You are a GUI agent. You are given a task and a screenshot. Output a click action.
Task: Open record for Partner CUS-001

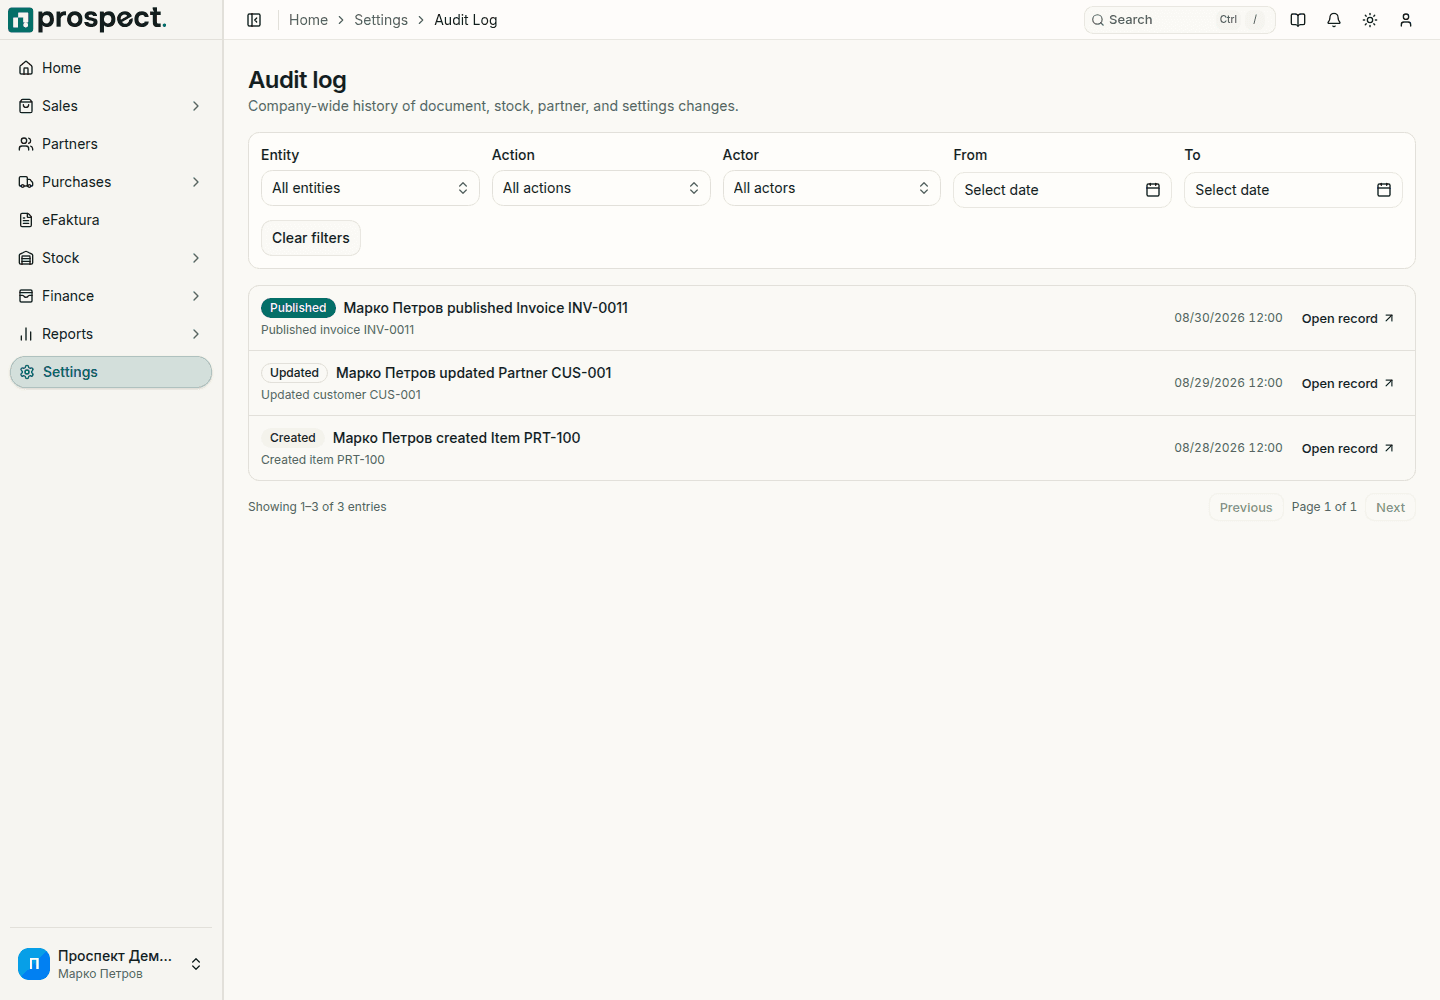point(1348,384)
